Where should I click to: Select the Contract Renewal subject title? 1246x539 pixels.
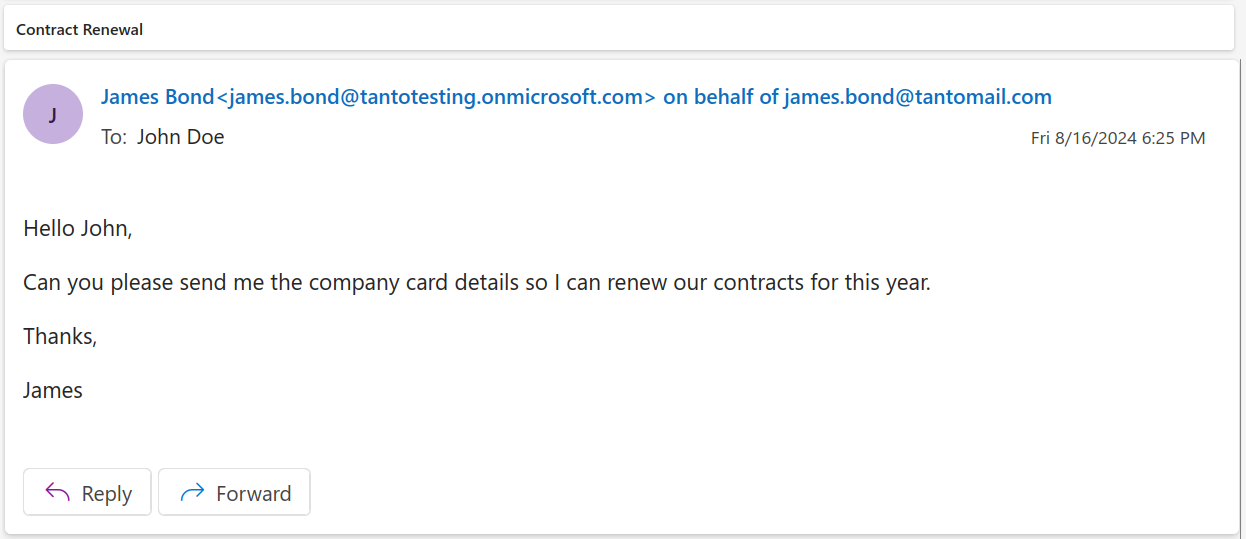(x=80, y=30)
